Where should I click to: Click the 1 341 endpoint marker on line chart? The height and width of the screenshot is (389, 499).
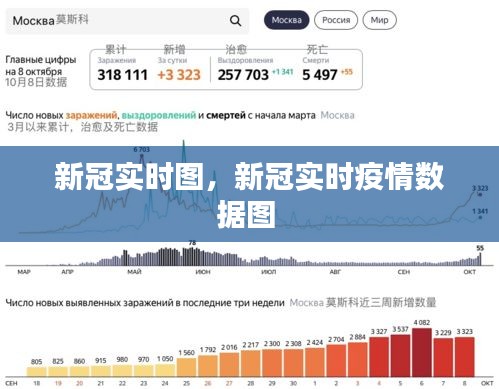[x=480, y=217]
